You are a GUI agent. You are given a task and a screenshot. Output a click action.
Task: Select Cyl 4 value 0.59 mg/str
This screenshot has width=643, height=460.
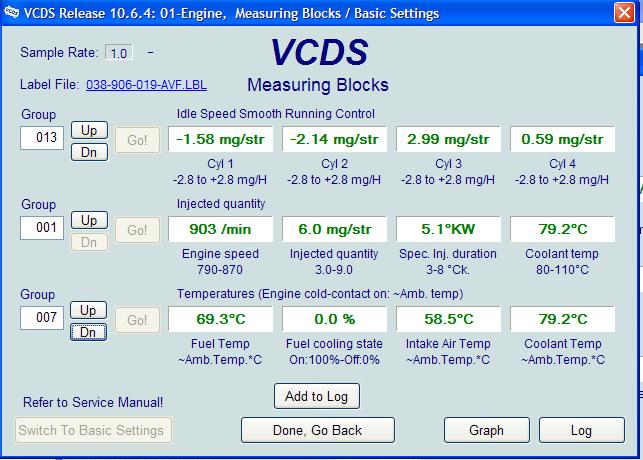(x=563, y=139)
